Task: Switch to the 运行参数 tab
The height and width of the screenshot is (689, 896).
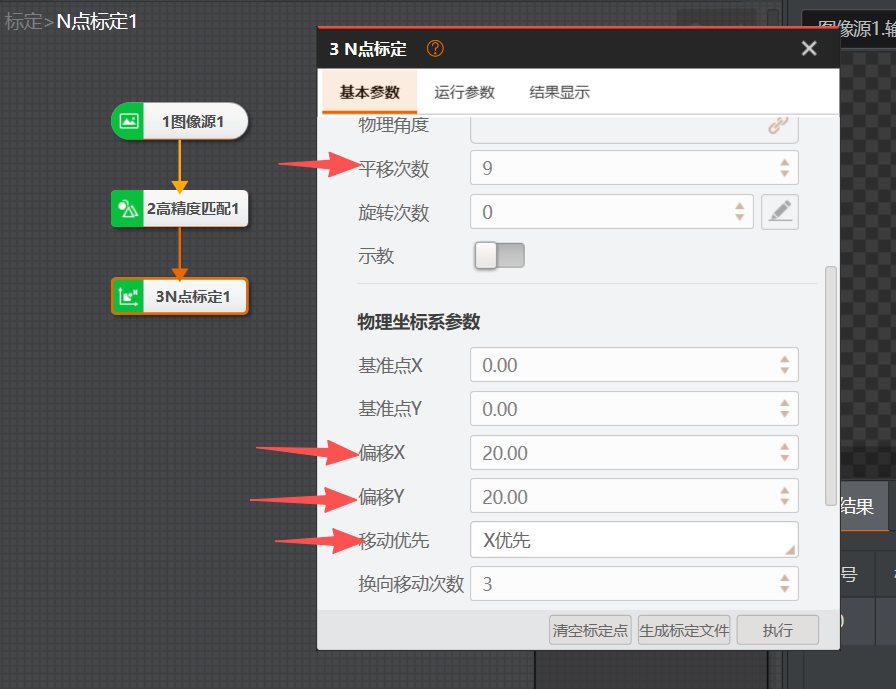Action: pyautogui.click(x=464, y=93)
